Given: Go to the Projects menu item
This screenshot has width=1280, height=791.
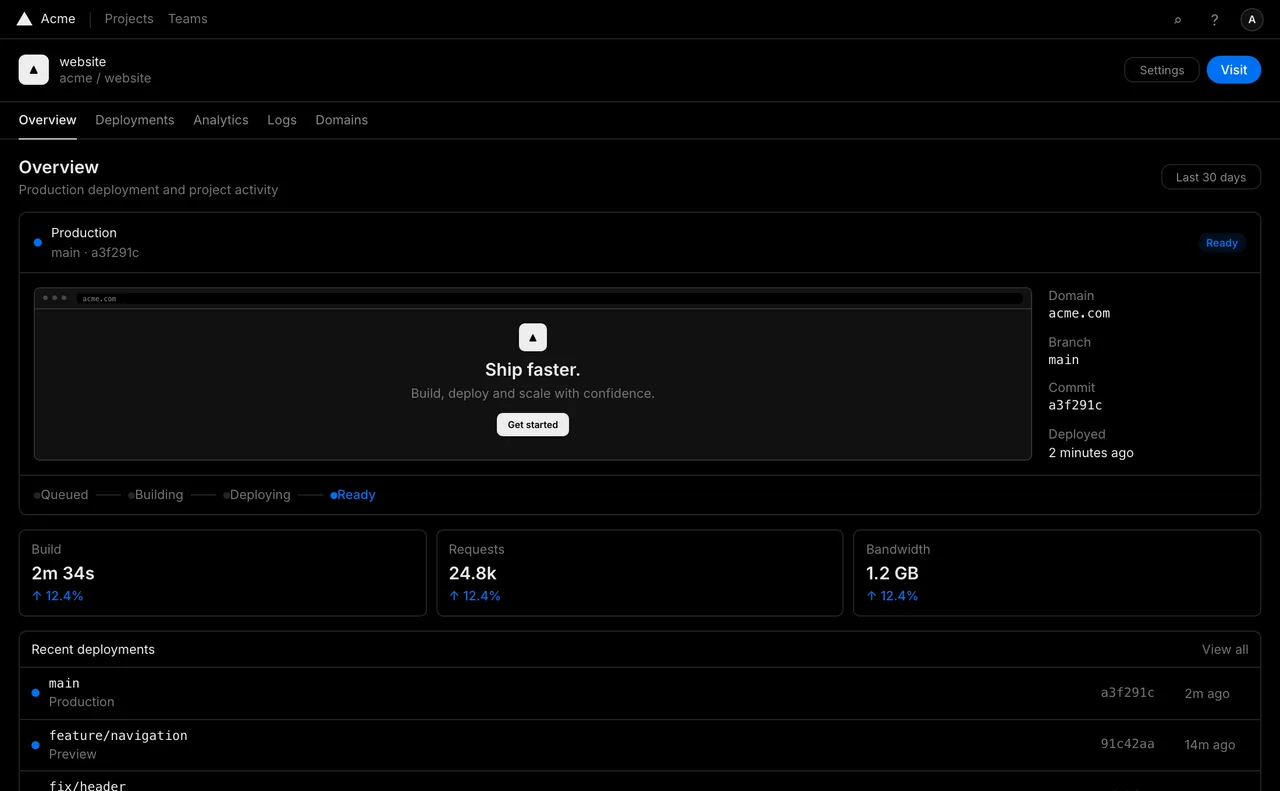Looking at the screenshot, I should coord(129,19).
